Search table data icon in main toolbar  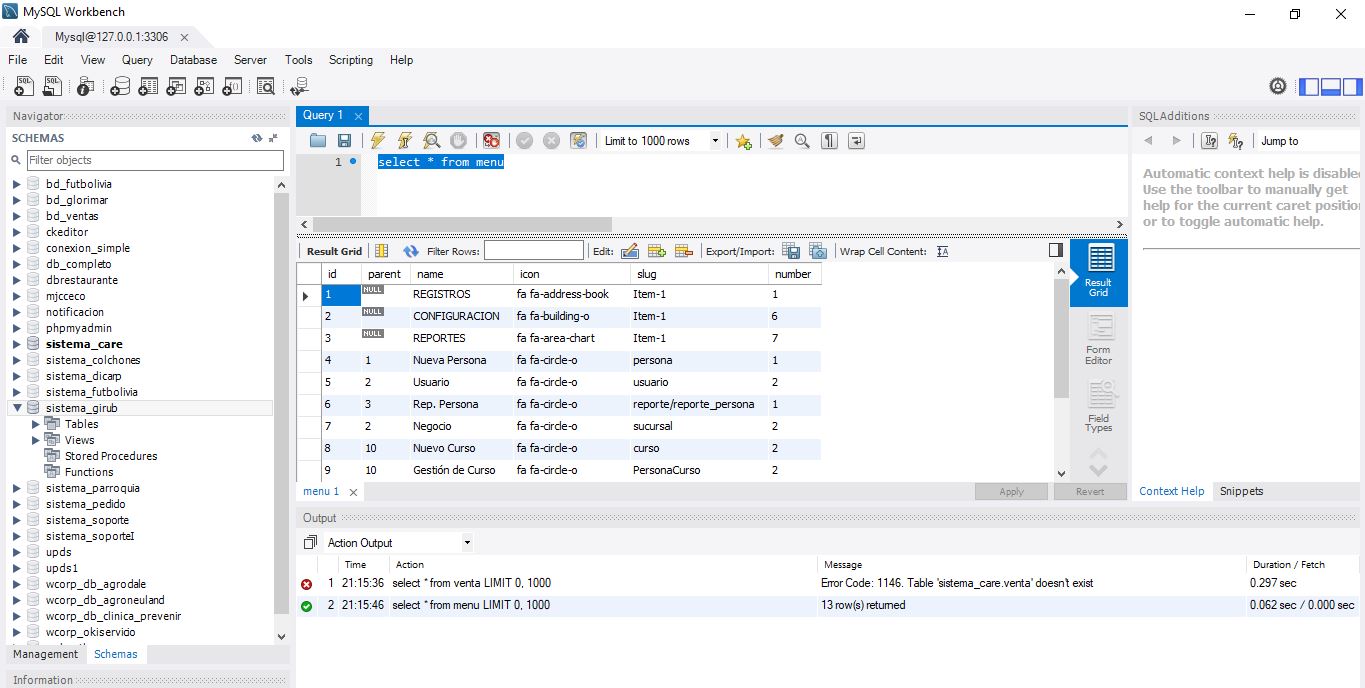tap(266, 87)
